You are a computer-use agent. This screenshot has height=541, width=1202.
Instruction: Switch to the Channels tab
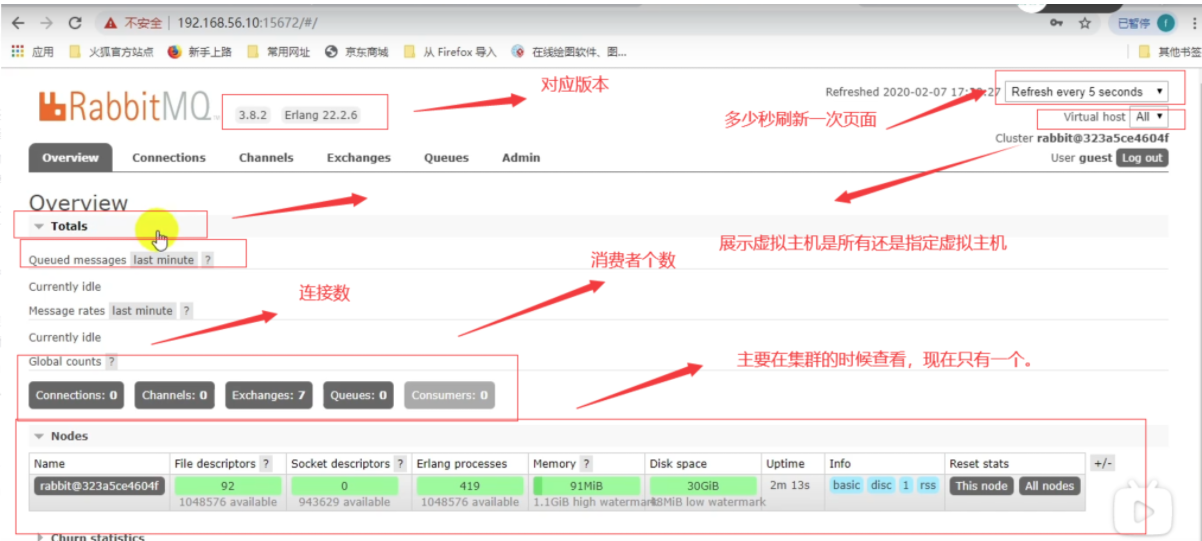[266, 157]
